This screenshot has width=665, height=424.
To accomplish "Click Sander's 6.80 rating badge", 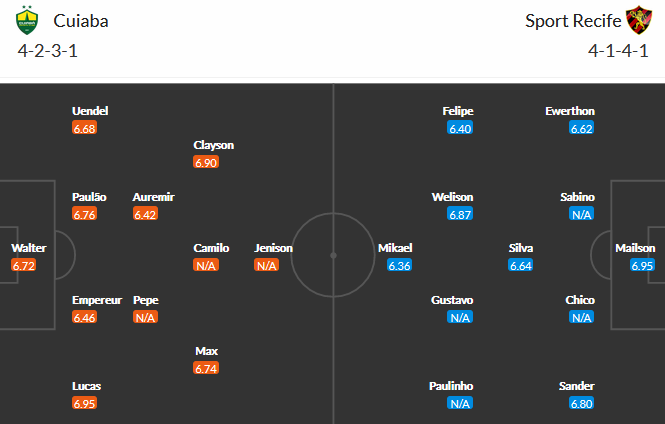I will [x=582, y=403].
